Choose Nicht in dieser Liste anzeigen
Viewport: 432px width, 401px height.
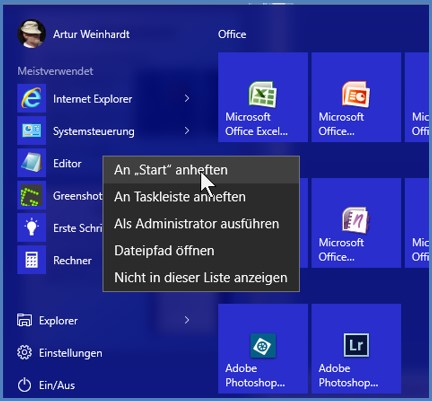tap(201, 278)
